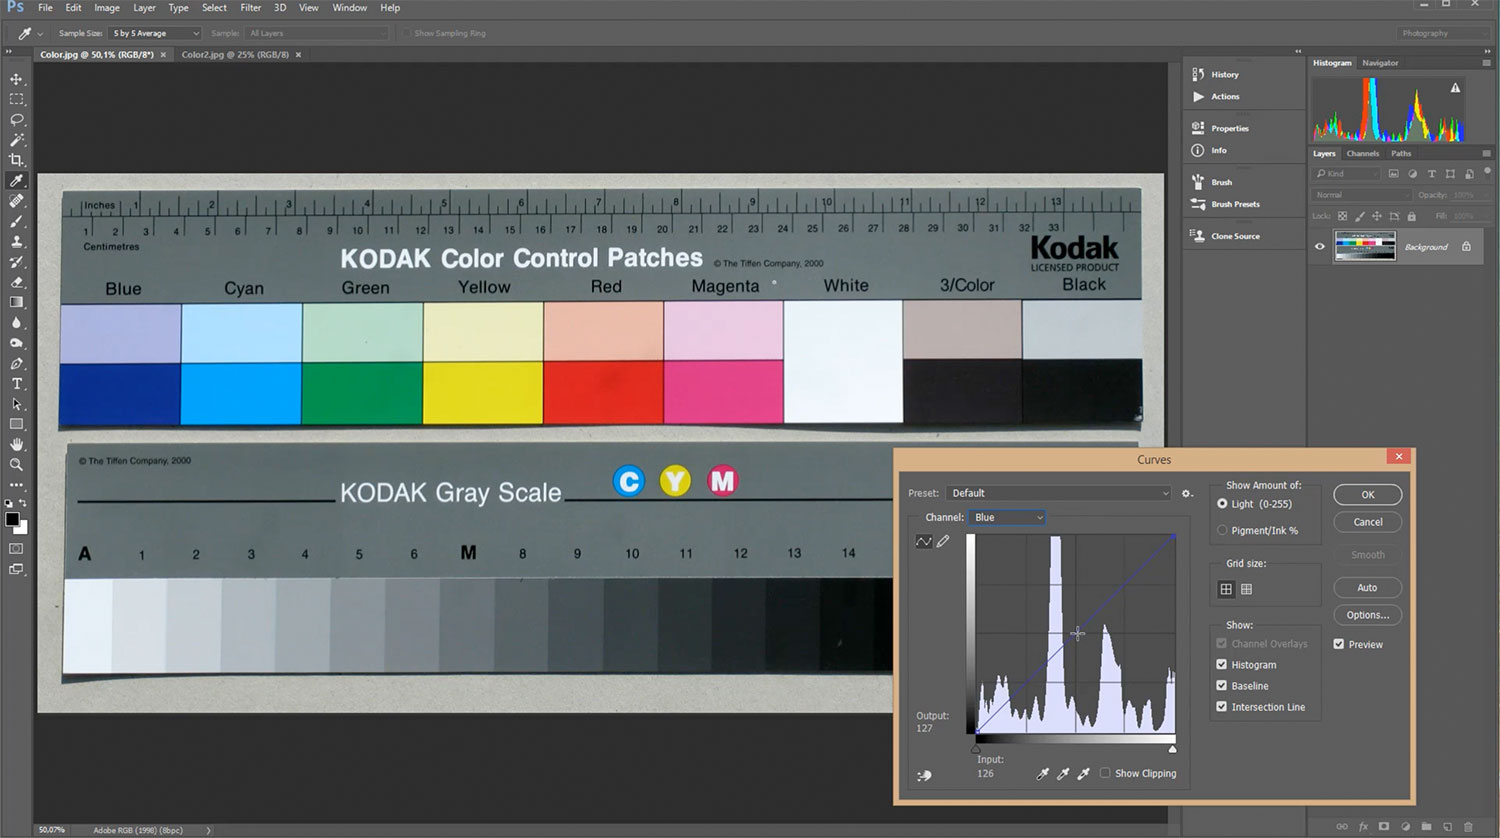
Task: Select the Crop tool in the toolbar
Action: pos(16,160)
